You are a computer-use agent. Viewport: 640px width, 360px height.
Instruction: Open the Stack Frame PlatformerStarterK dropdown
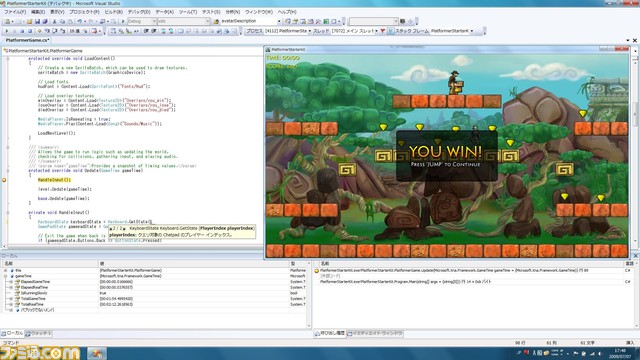click(452, 31)
